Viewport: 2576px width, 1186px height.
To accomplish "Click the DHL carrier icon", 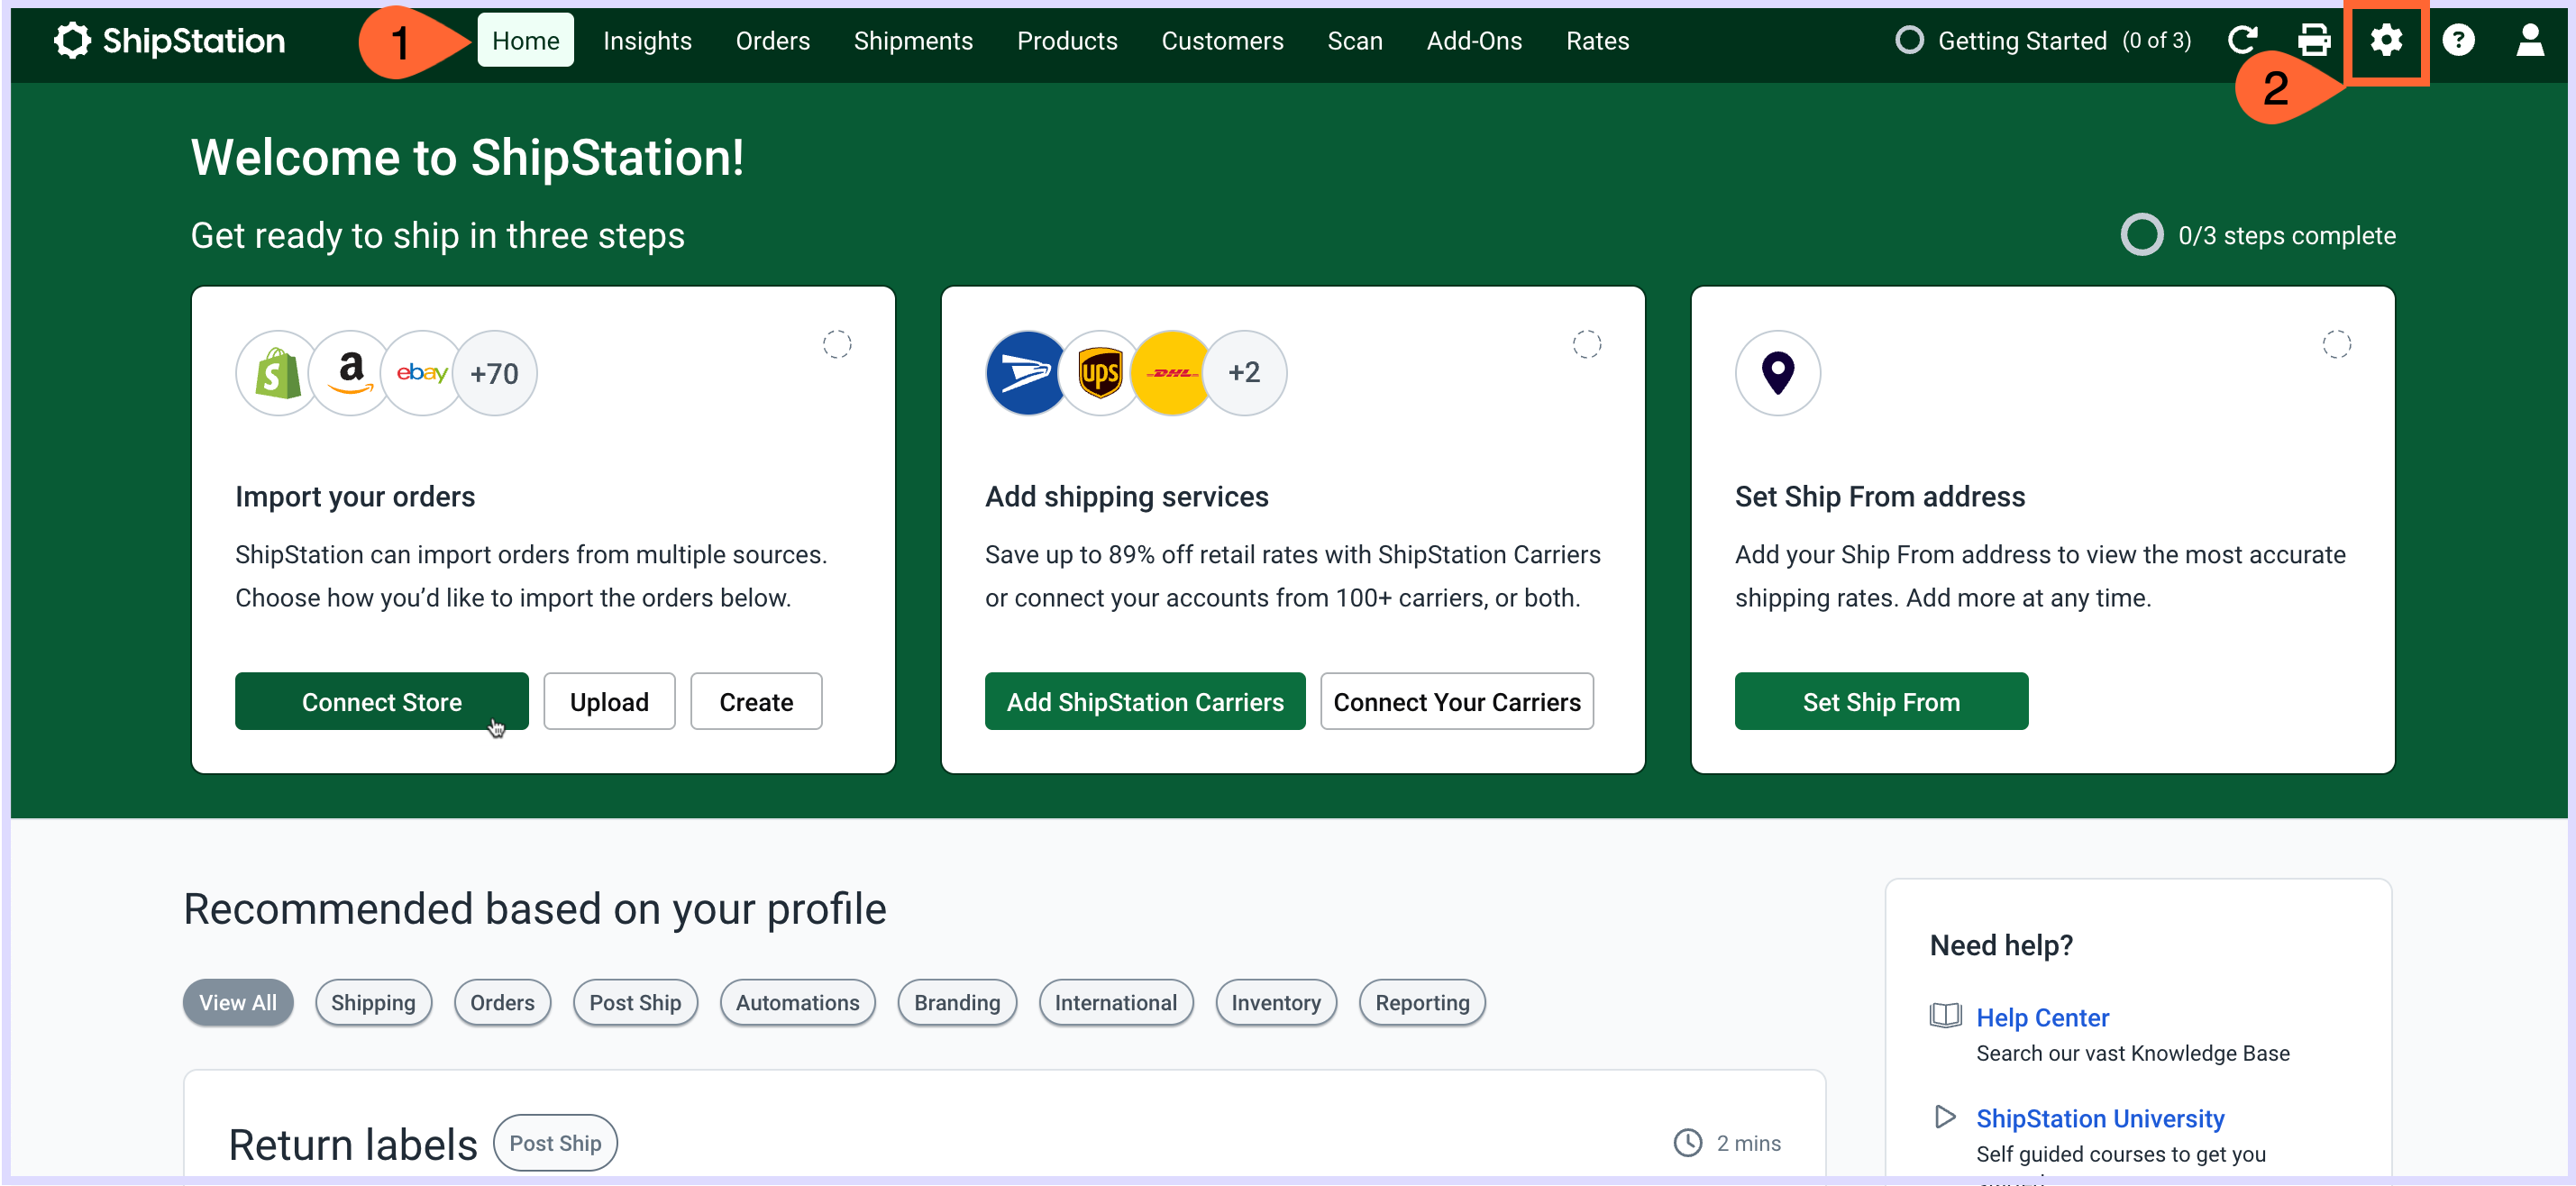I will 1172,373.
